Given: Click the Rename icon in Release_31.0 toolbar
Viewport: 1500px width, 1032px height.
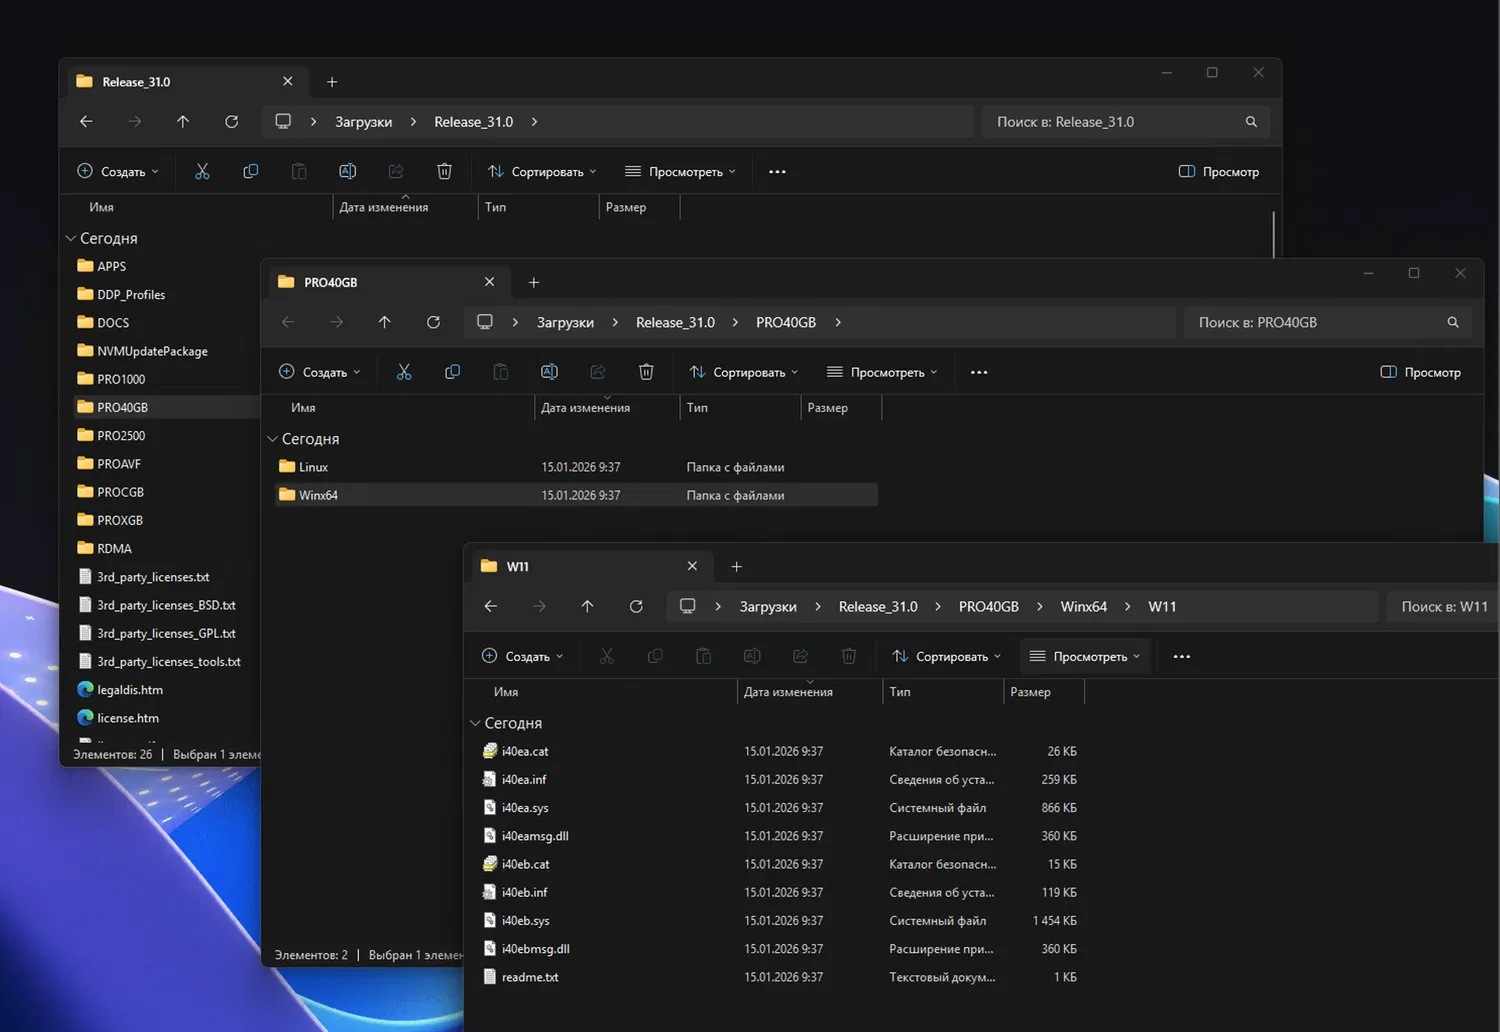Looking at the screenshot, I should pyautogui.click(x=347, y=172).
